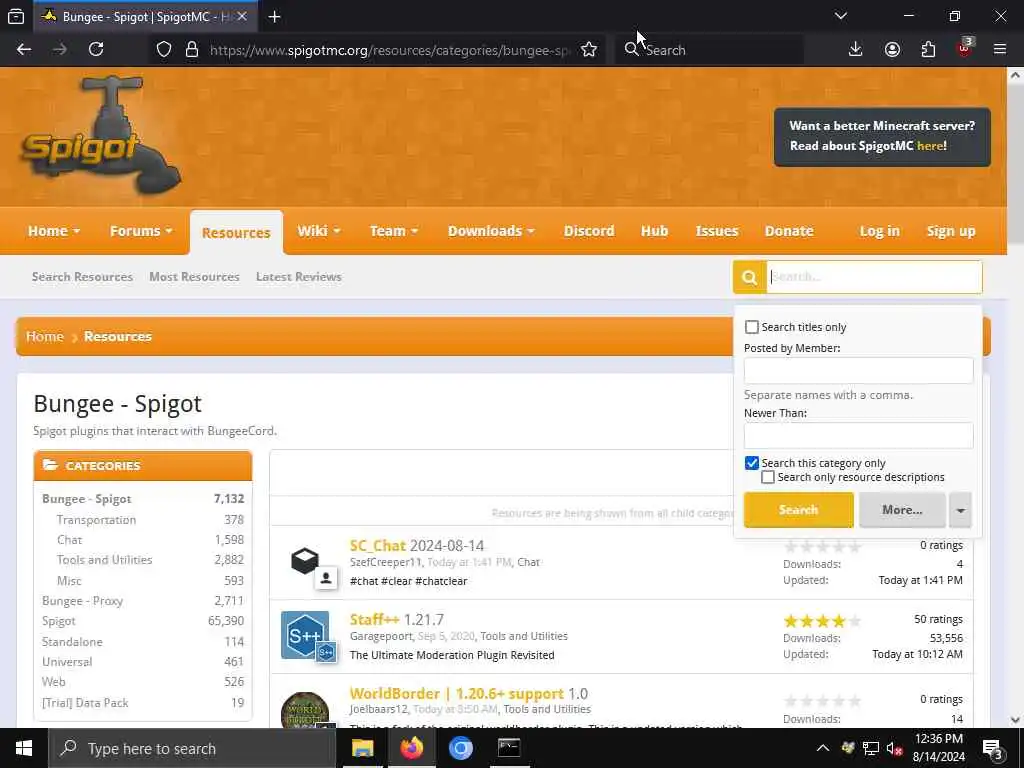
Task: Open Latest Reviews link
Action: point(298,277)
